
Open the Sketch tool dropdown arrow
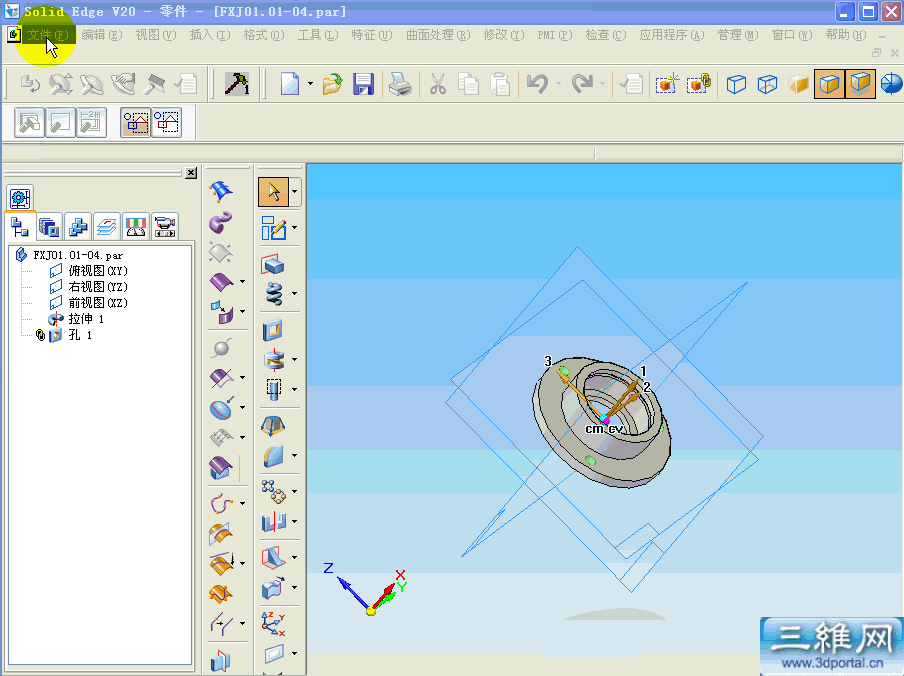pyautogui.click(x=295, y=228)
